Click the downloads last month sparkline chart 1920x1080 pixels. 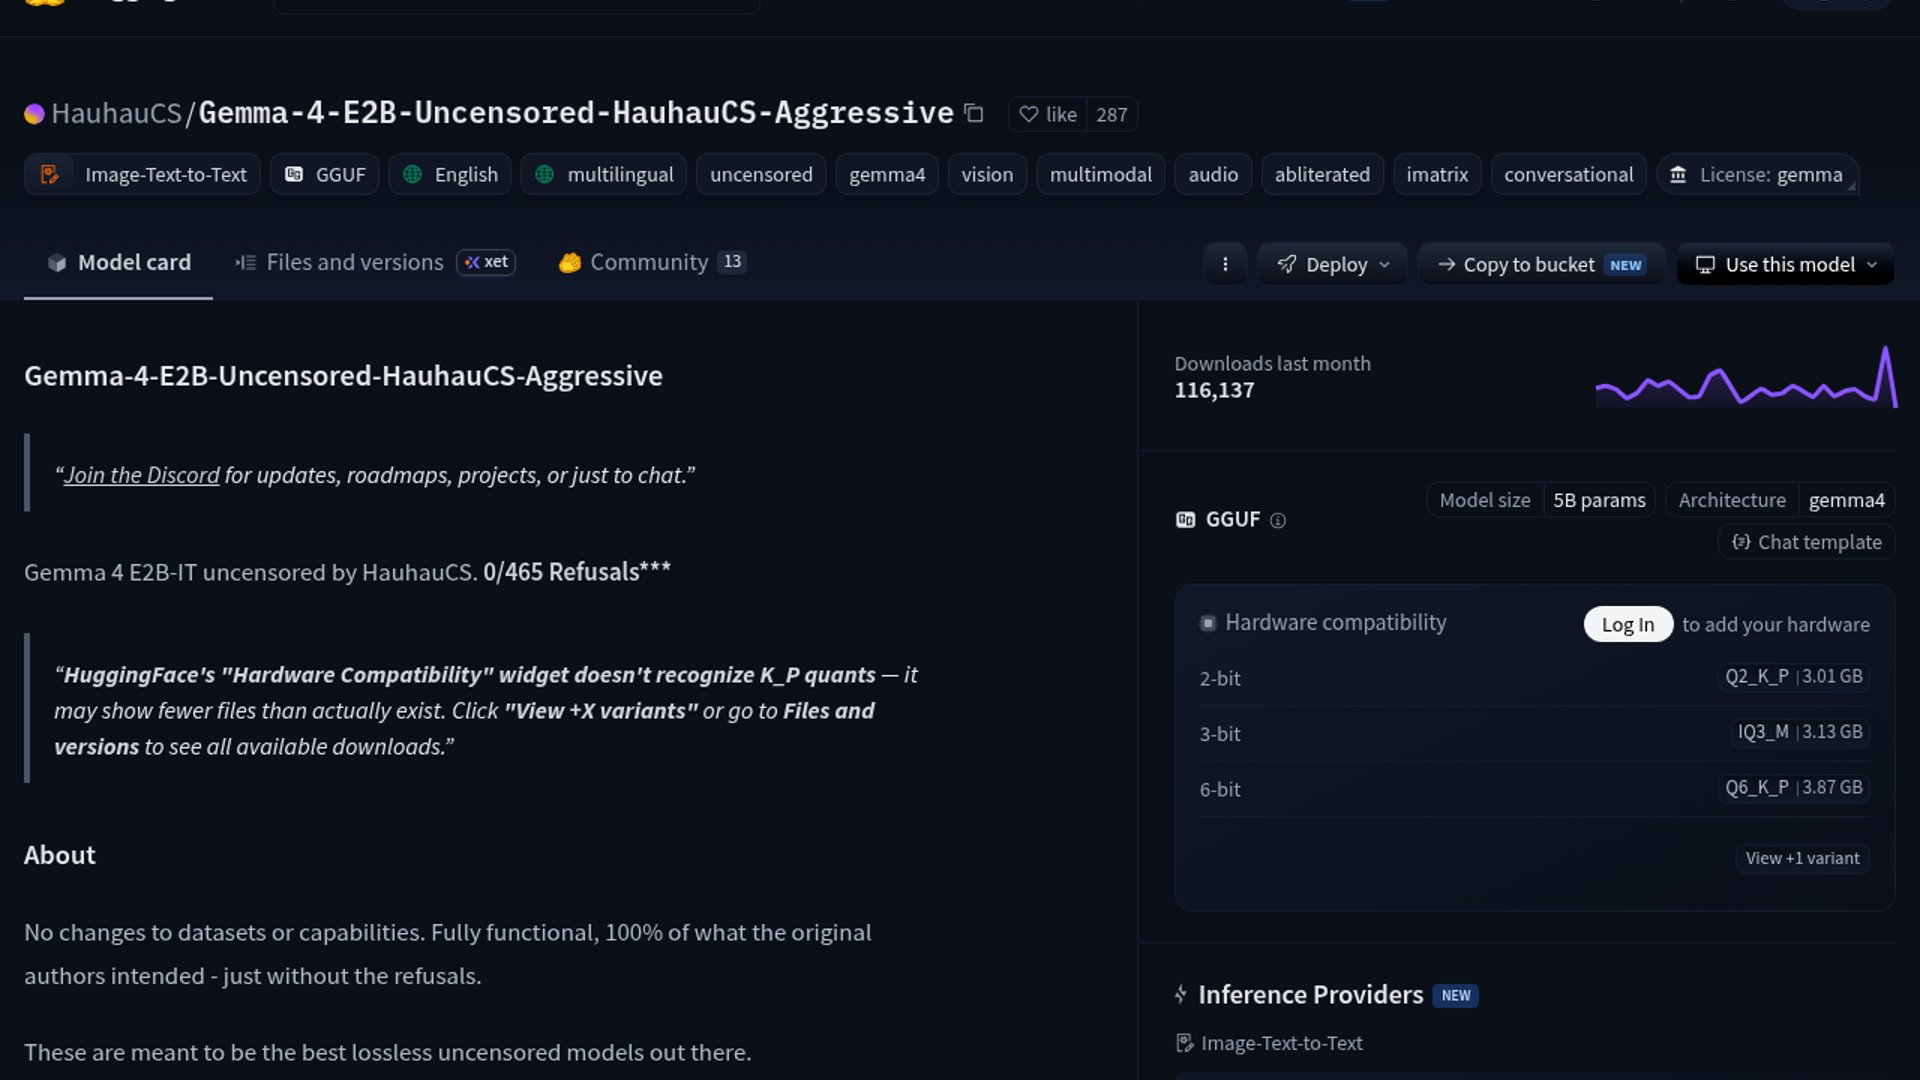click(1746, 377)
